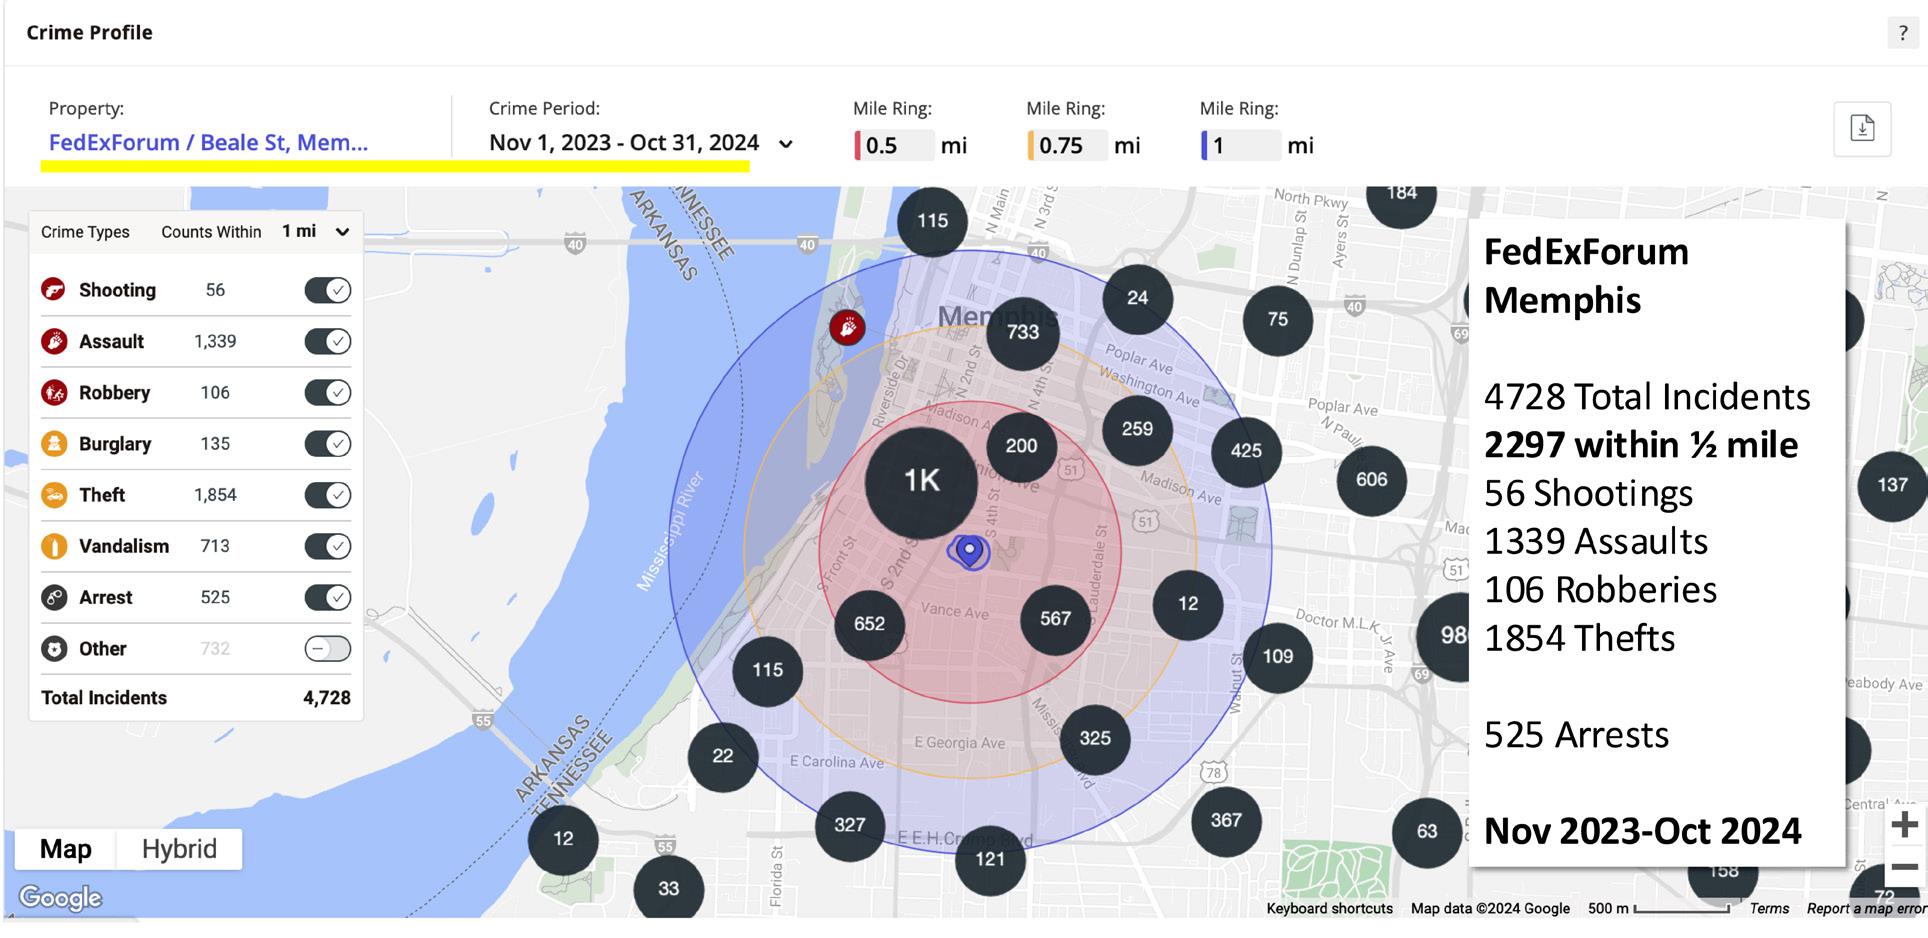
Task: Click the Assault count 1,339
Action: (215, 341)
